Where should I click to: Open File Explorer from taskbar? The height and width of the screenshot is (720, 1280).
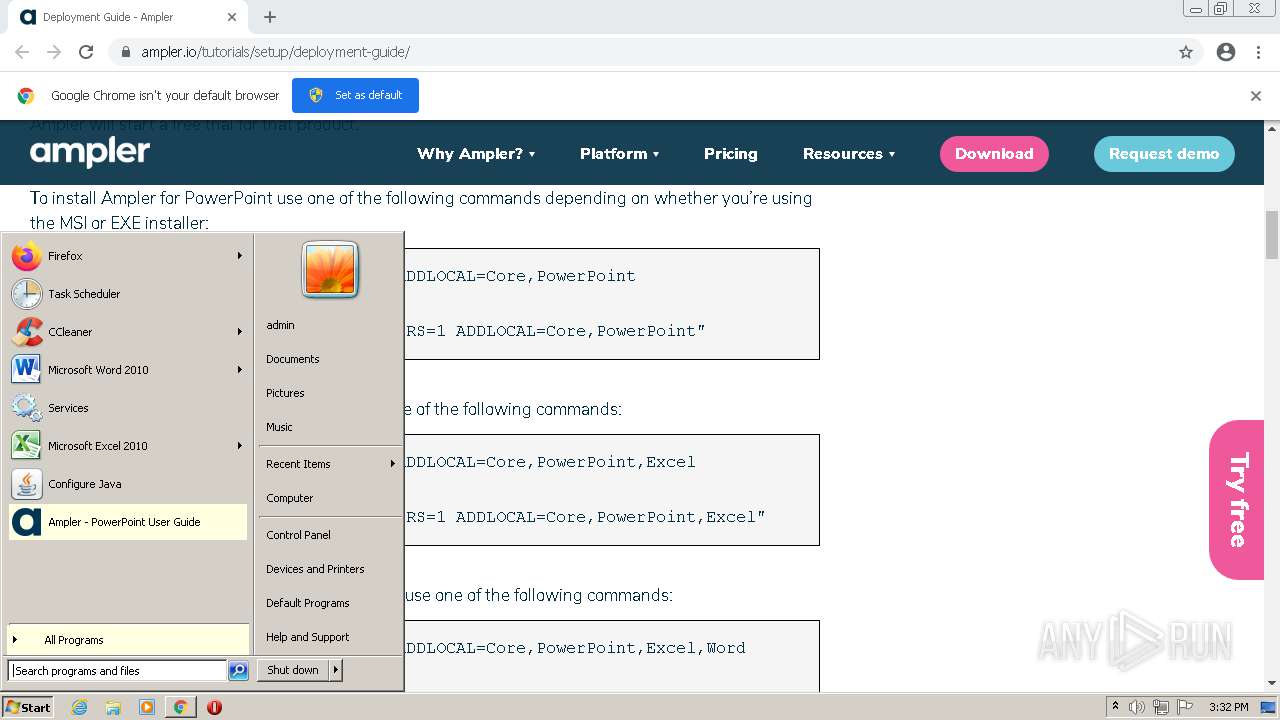113,707
